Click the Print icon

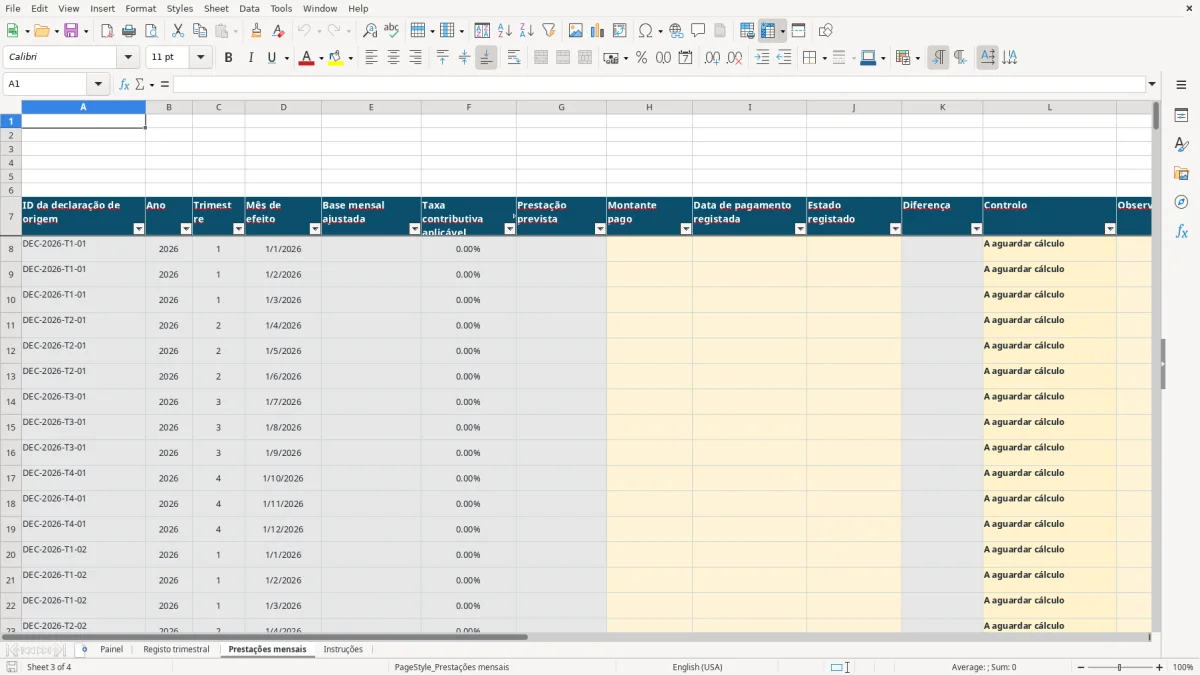[x=129, y=31]
